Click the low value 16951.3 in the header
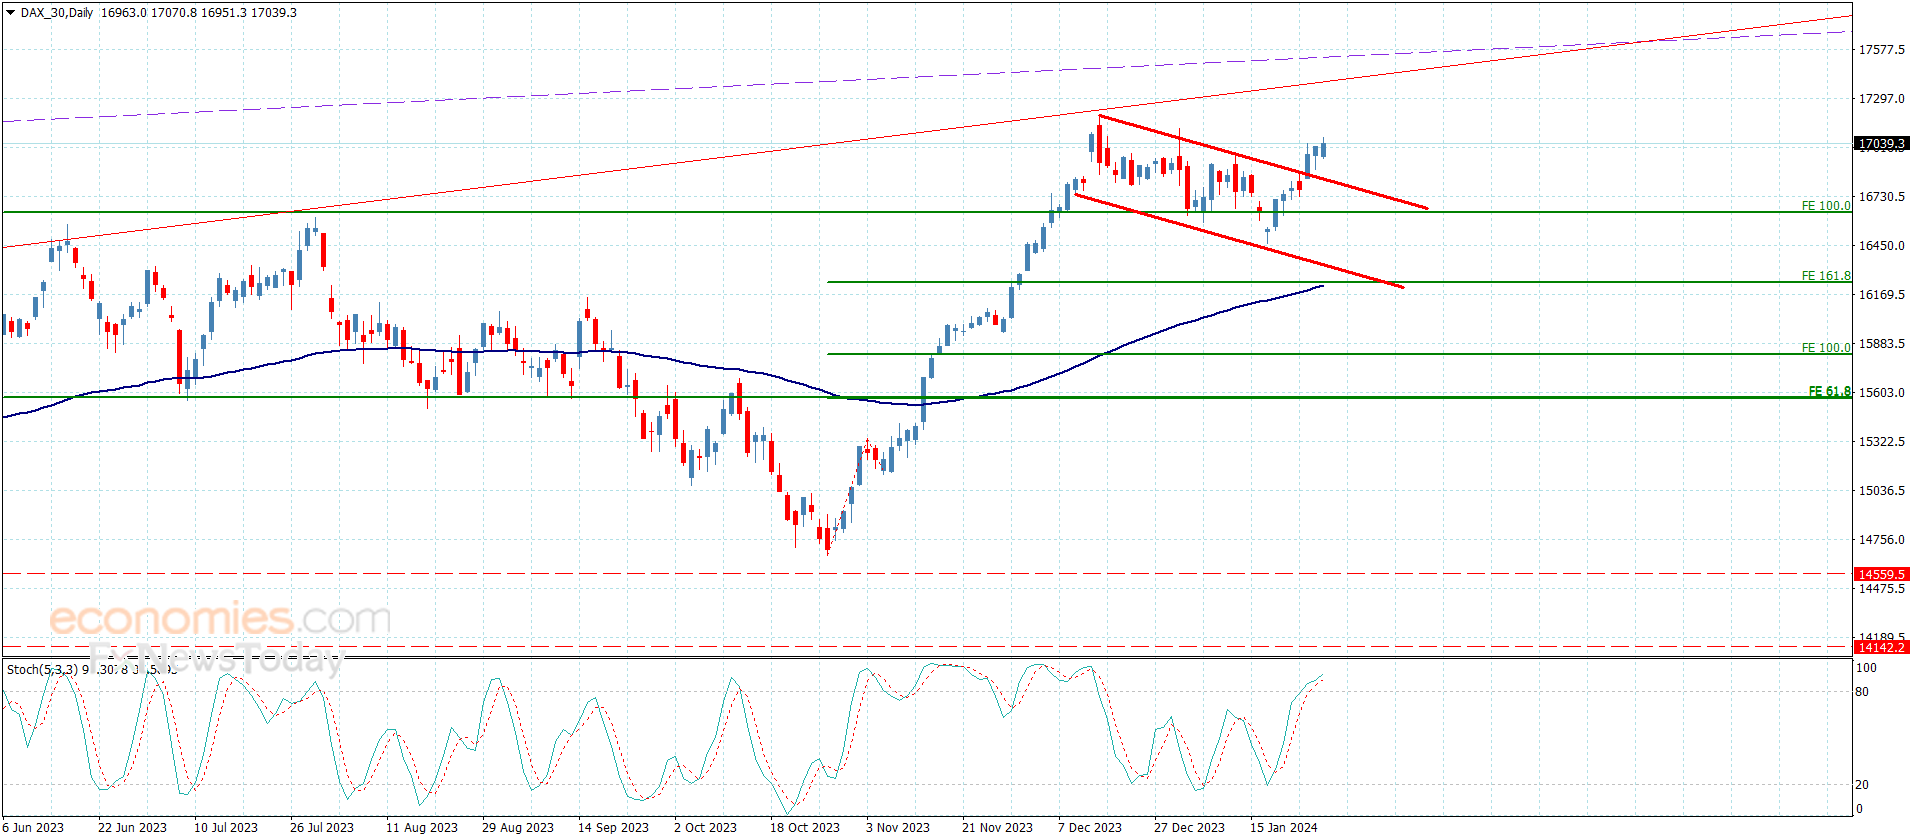This screenshot has height=840, width=1916. click(223, 13)
